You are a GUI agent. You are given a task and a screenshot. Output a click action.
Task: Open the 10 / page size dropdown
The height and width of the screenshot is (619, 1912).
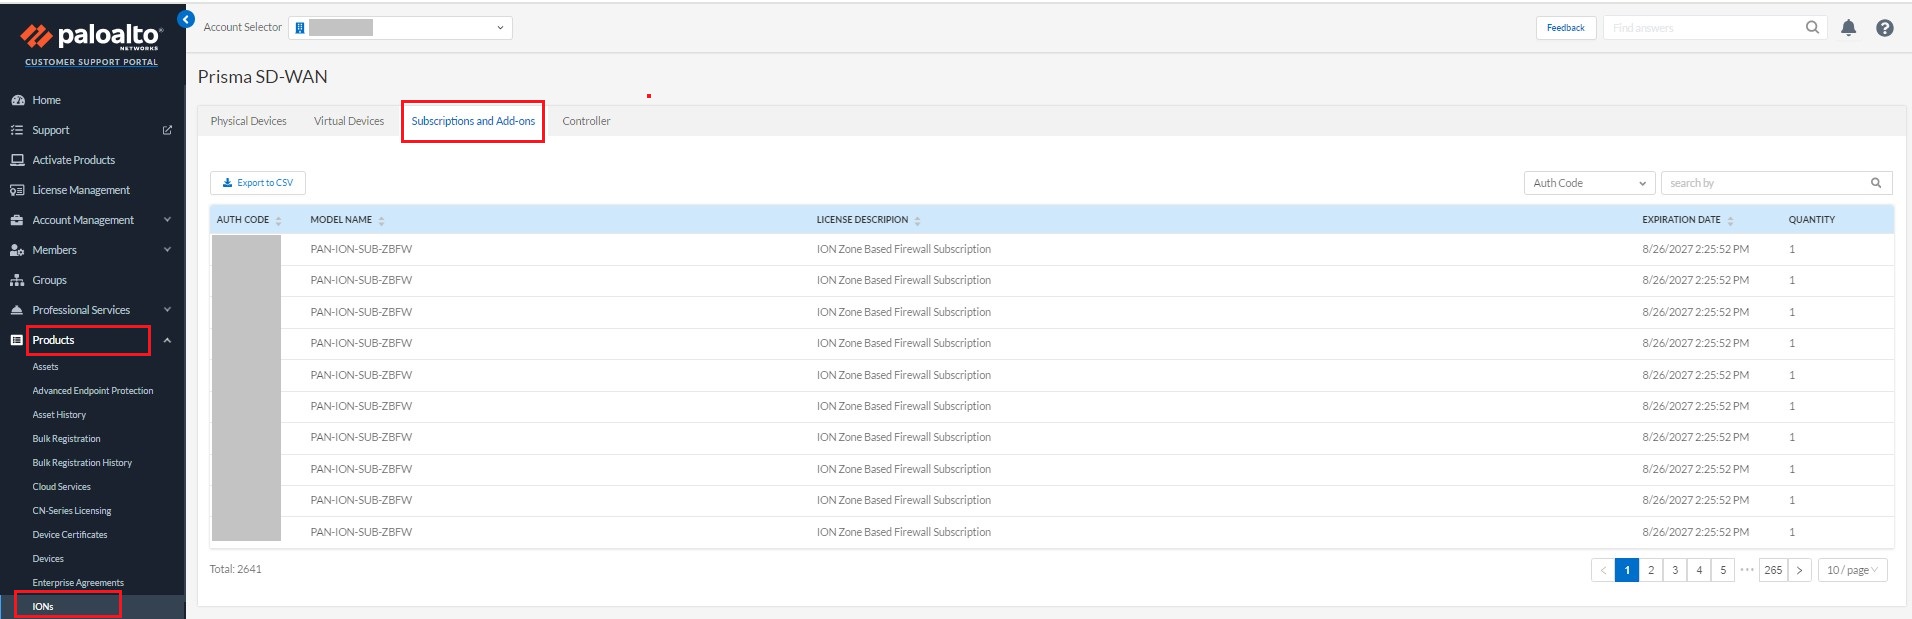point(1852,570)
